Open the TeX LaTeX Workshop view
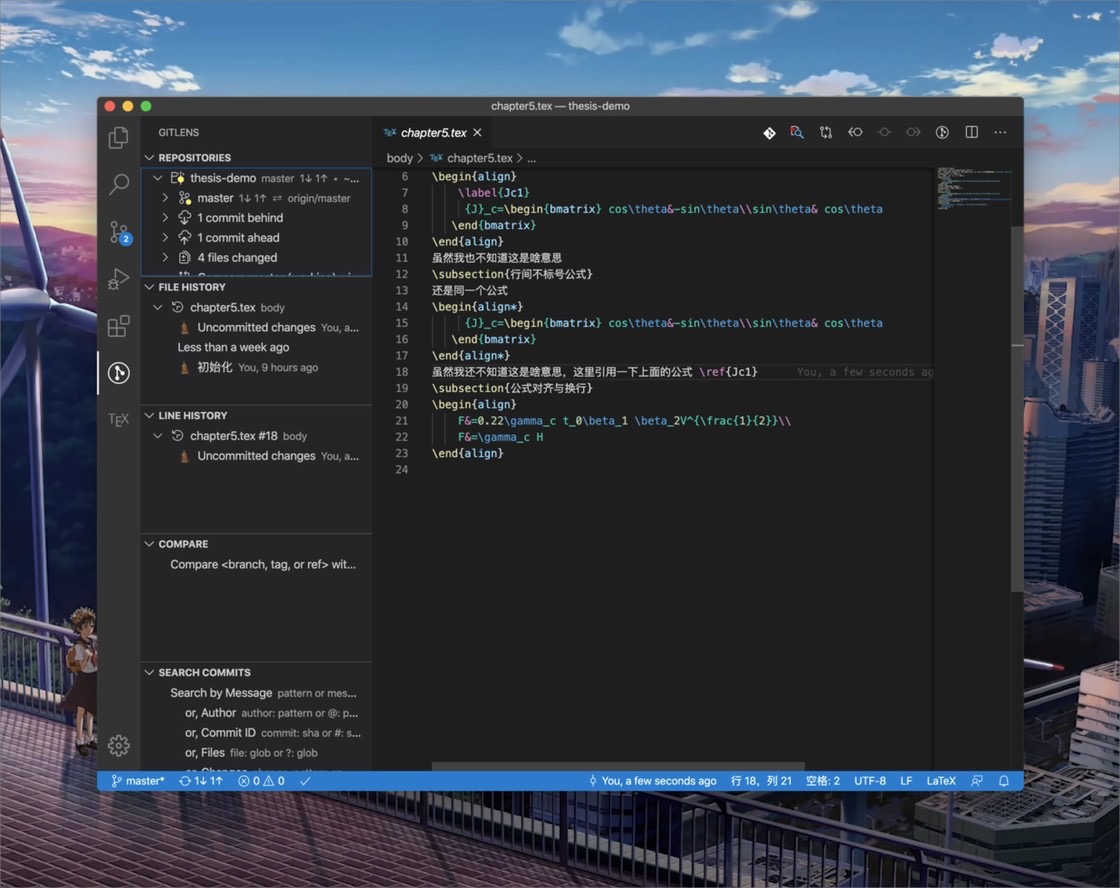The width and height of the screenshot is (1120, 888). tap(119, 419)
